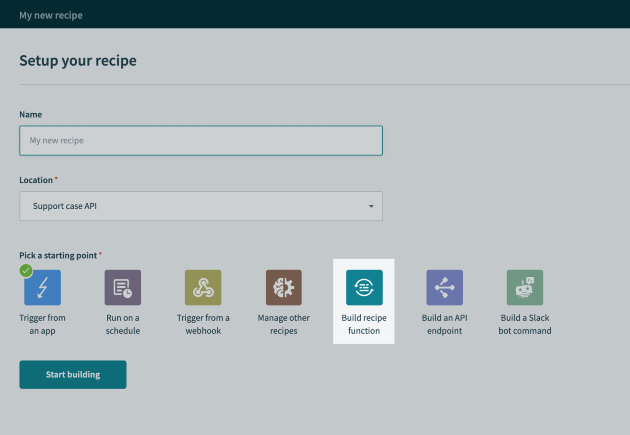Open the Location dropdown showing Support case API
The height and width of the screenshot is (435, 630).
(201, 206)
